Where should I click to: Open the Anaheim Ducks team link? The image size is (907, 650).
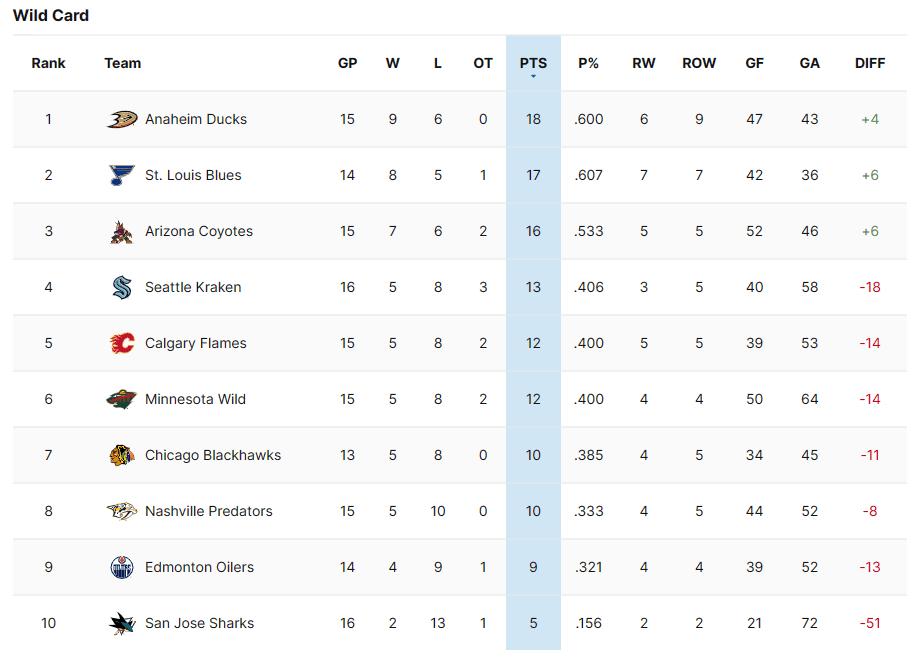coord(196,119)
